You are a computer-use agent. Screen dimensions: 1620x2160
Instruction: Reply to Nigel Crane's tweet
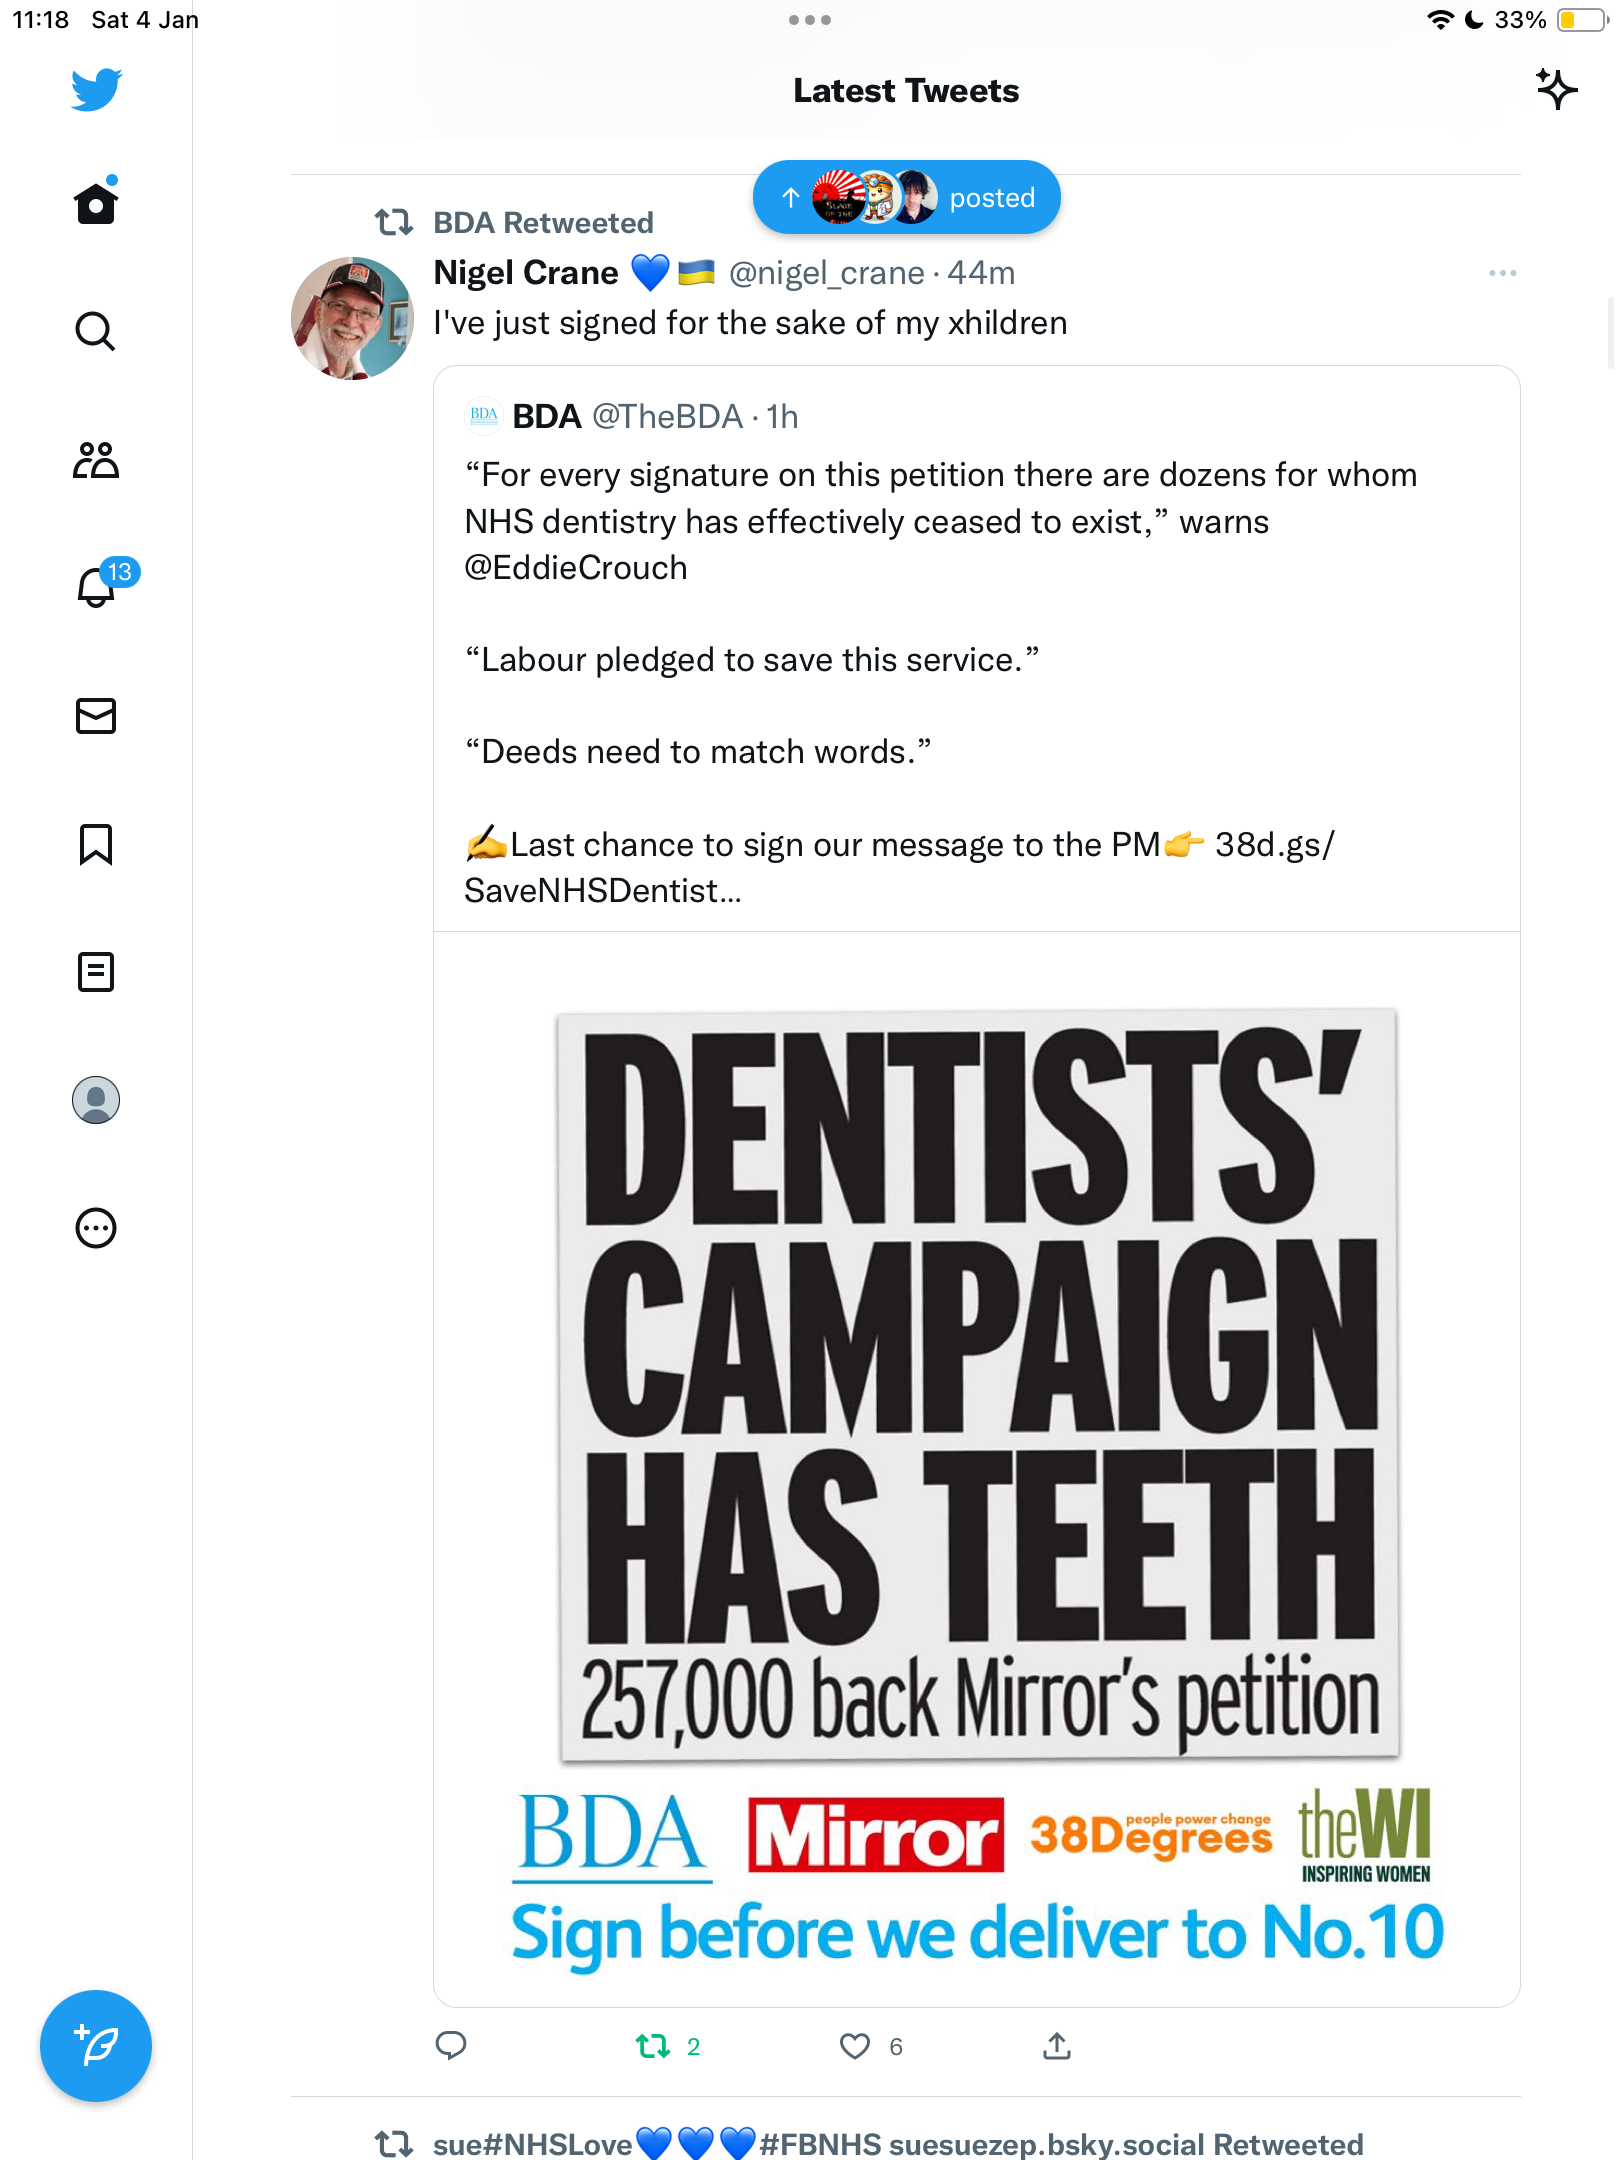point(451,2046)
